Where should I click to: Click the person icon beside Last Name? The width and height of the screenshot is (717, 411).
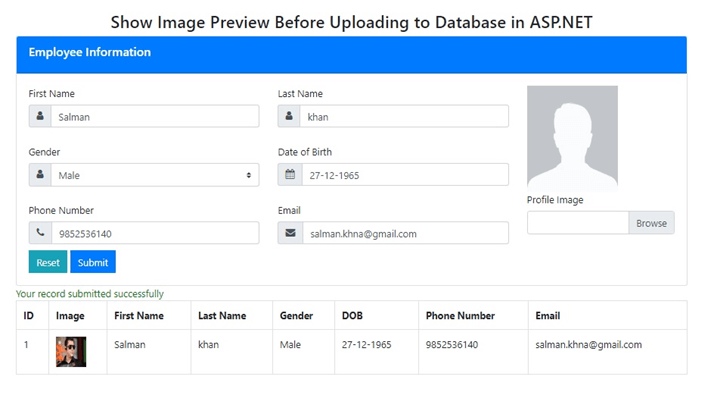point(289,116)
